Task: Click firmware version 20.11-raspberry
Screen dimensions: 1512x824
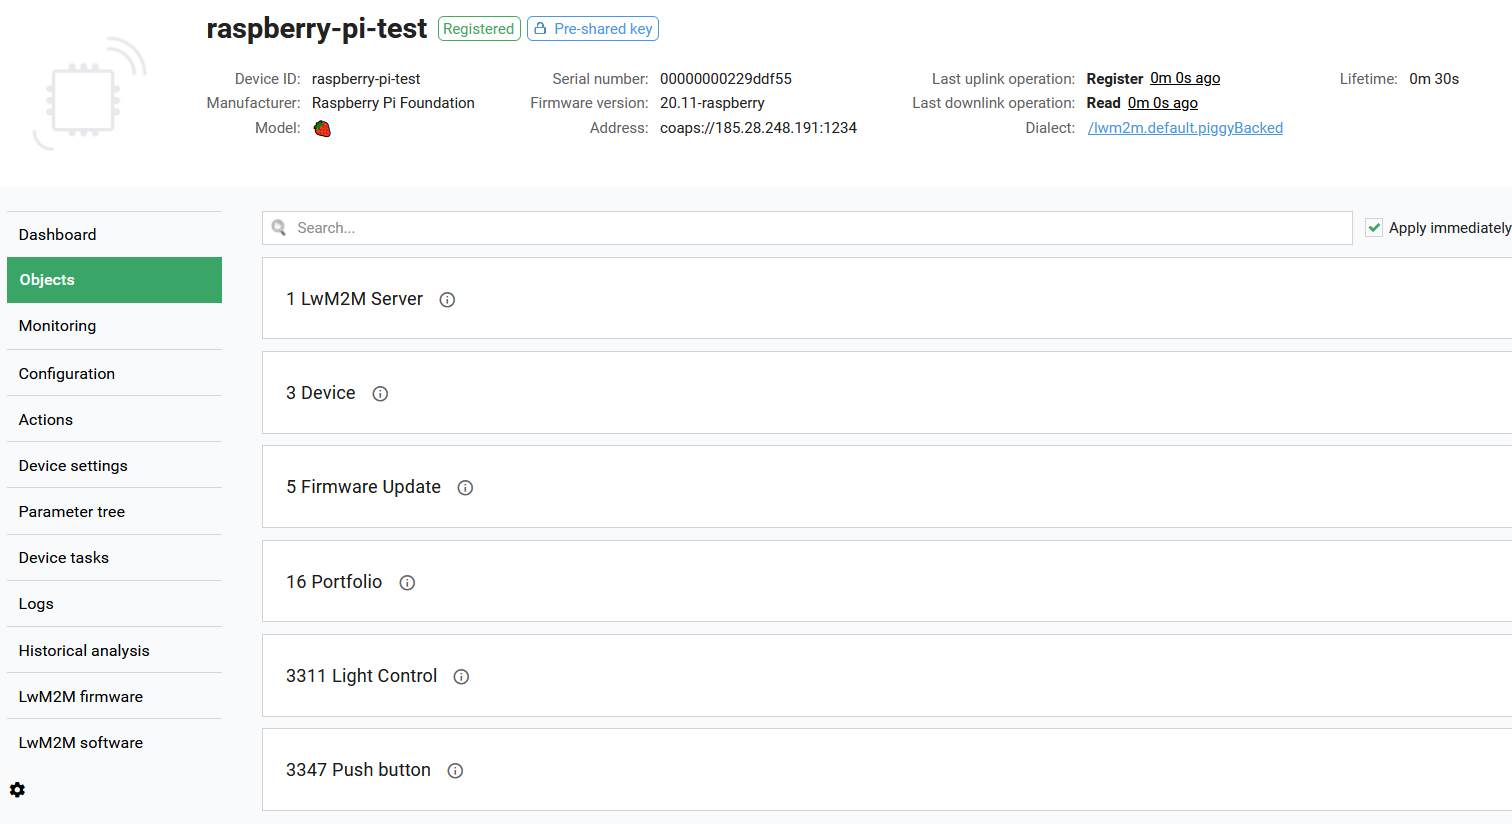Action: (x=712, y=103)
